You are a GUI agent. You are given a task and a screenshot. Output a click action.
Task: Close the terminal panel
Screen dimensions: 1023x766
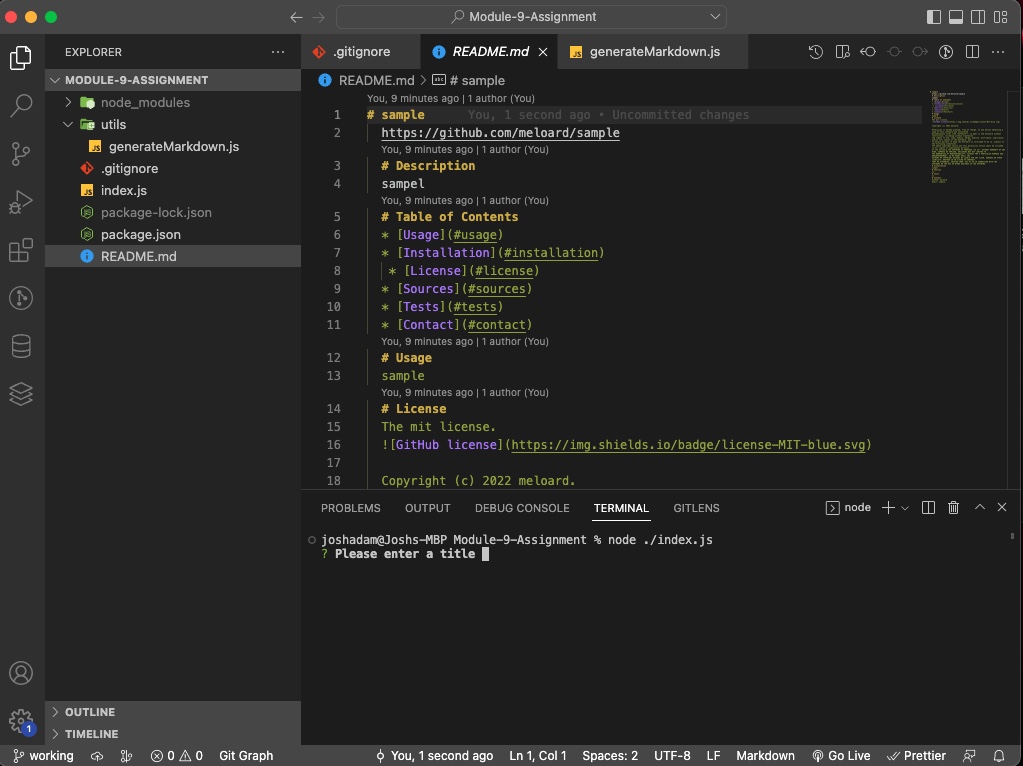(1002, 507)
